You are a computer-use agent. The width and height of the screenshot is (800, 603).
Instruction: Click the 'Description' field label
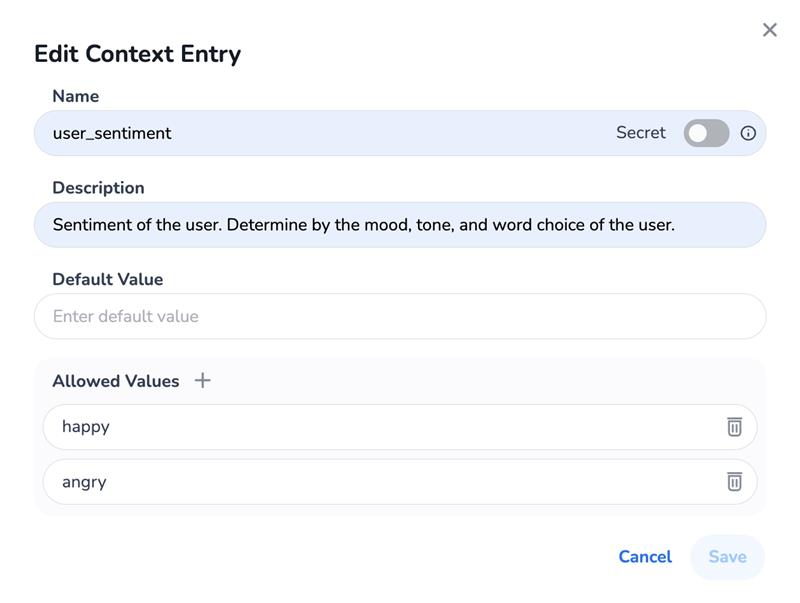(98, 188)
